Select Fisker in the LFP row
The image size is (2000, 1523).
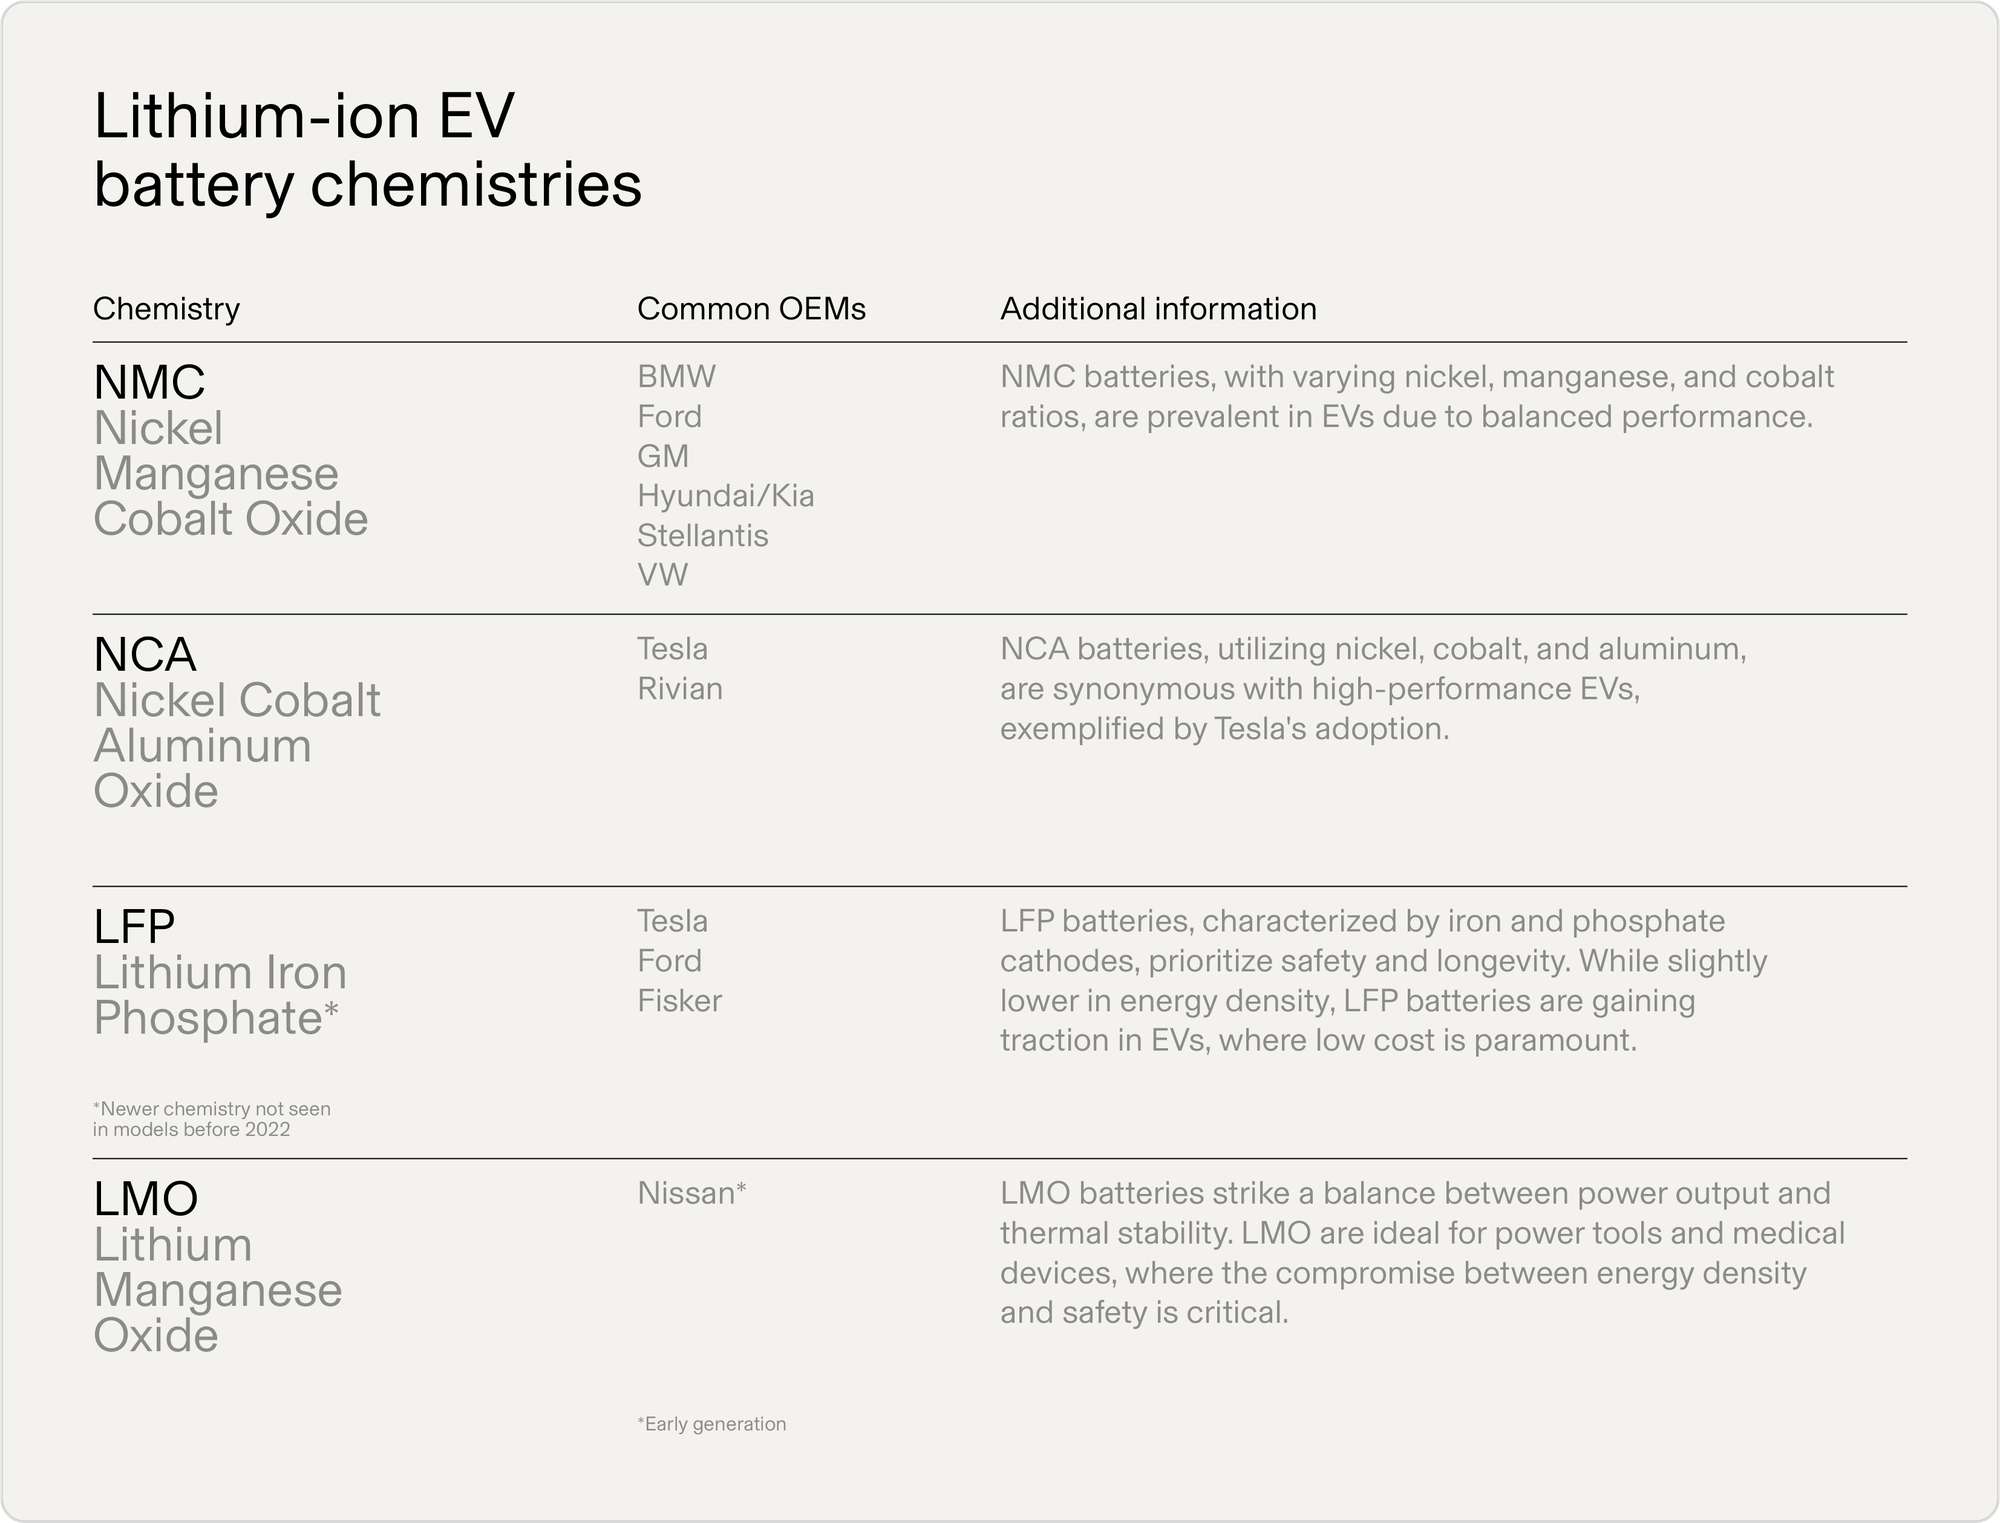(679, 1001)
